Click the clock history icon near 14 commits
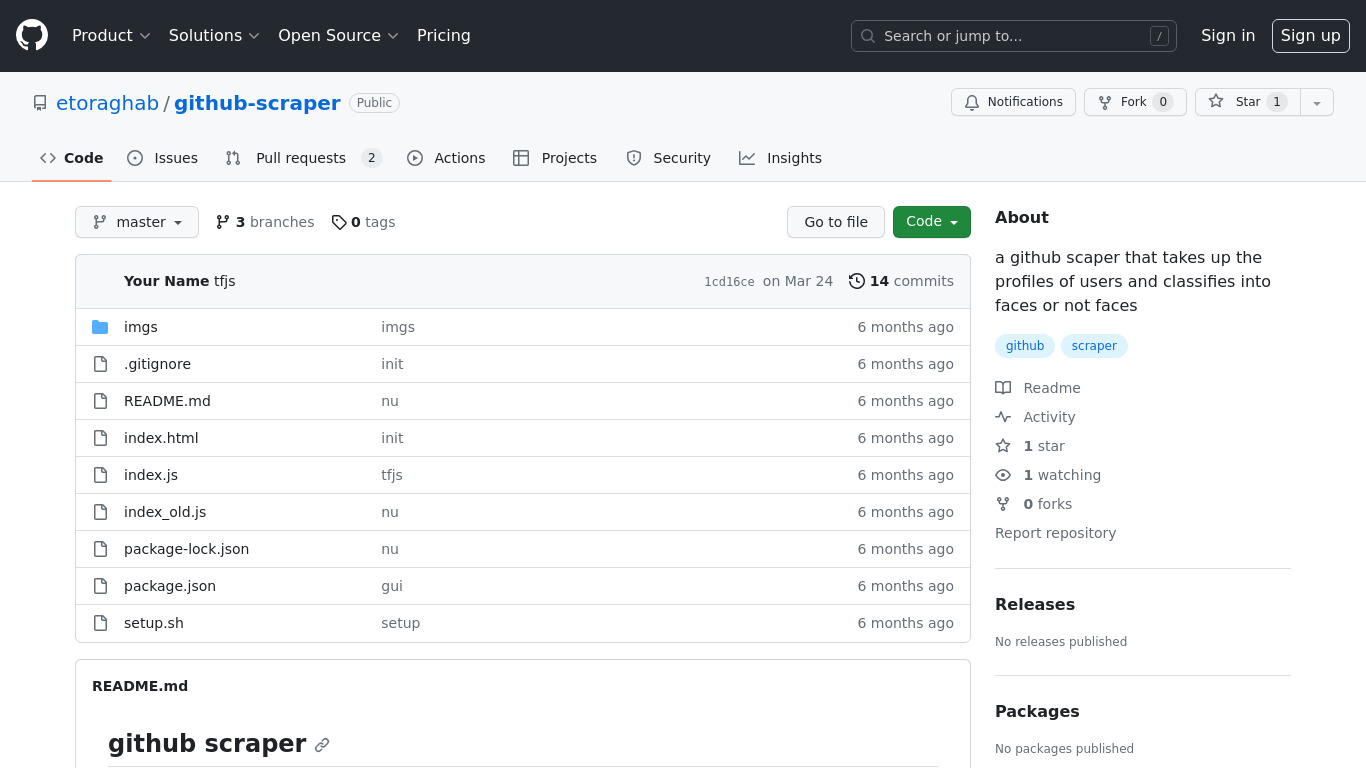Viewport: 1366px width, 768px height. tap(857, 281)
